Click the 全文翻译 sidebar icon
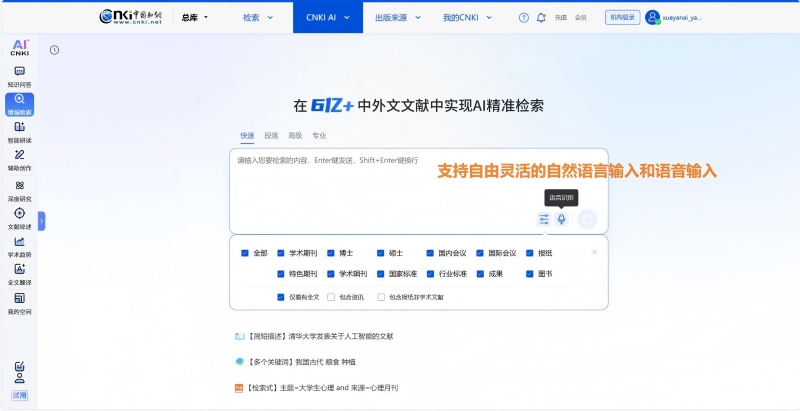The image size is (800, 411). tap(19, 274)
